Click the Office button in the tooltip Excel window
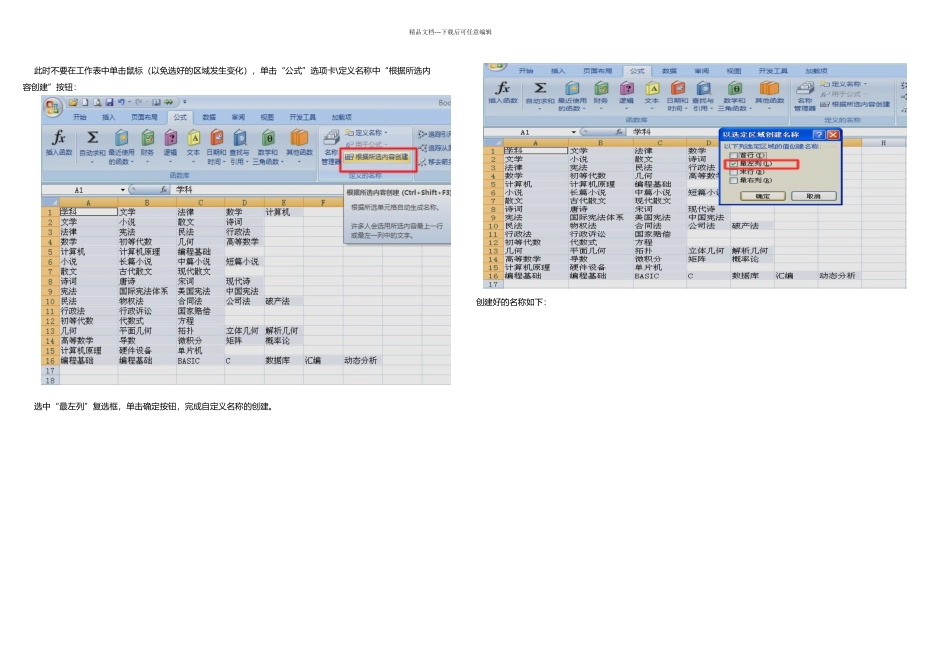This screenshot has width=950, height=672. tap(53, 107)
